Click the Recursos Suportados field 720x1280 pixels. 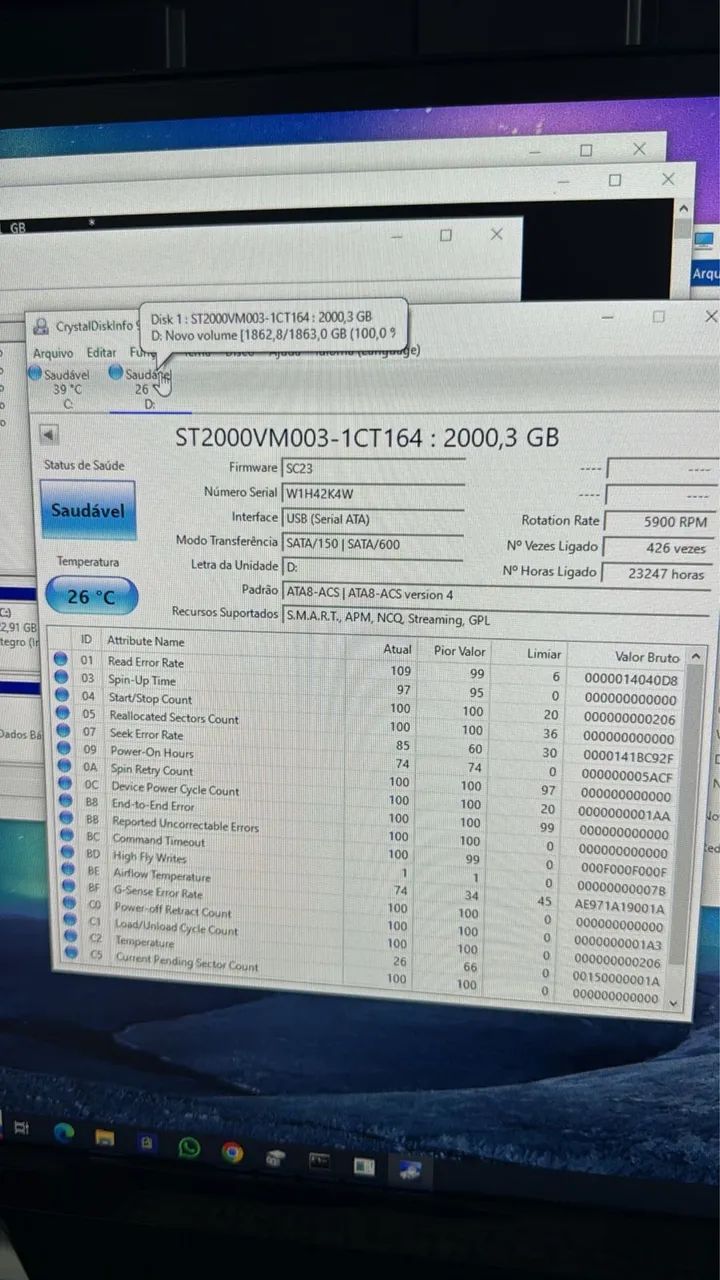(x=497, y=619)
